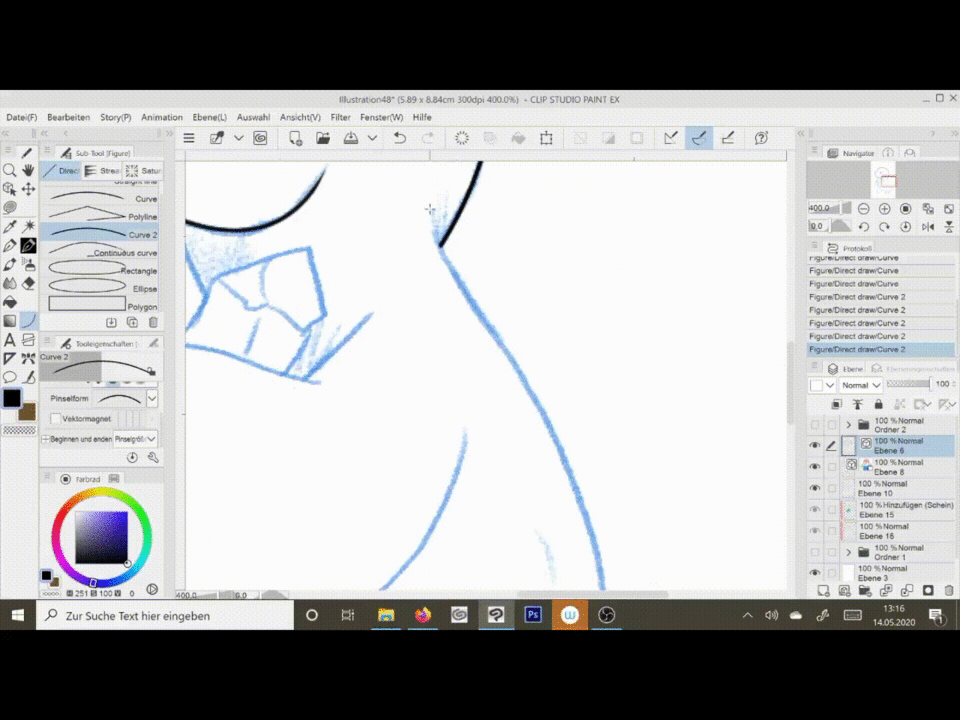This screenshot has width=960, height=720.
Task: Click the delete layer trash icon
Action: click(949, 591)
